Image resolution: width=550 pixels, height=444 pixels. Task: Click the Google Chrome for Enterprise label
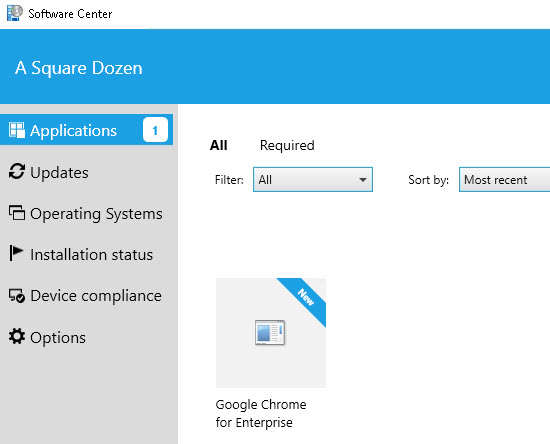[x=261, y=413]
